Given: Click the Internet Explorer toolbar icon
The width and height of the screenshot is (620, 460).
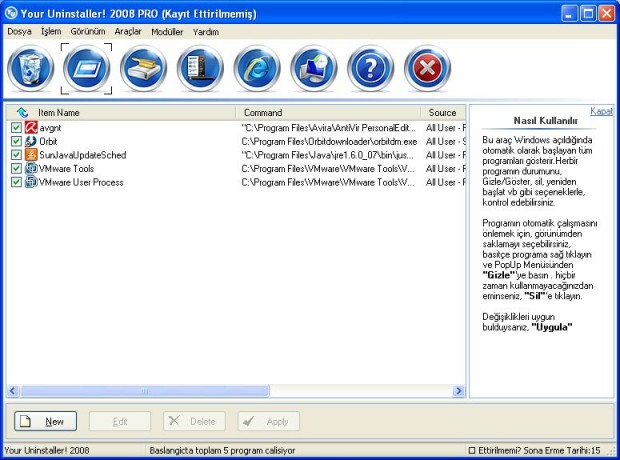Looking at the screenshot, I should (257, 68).
